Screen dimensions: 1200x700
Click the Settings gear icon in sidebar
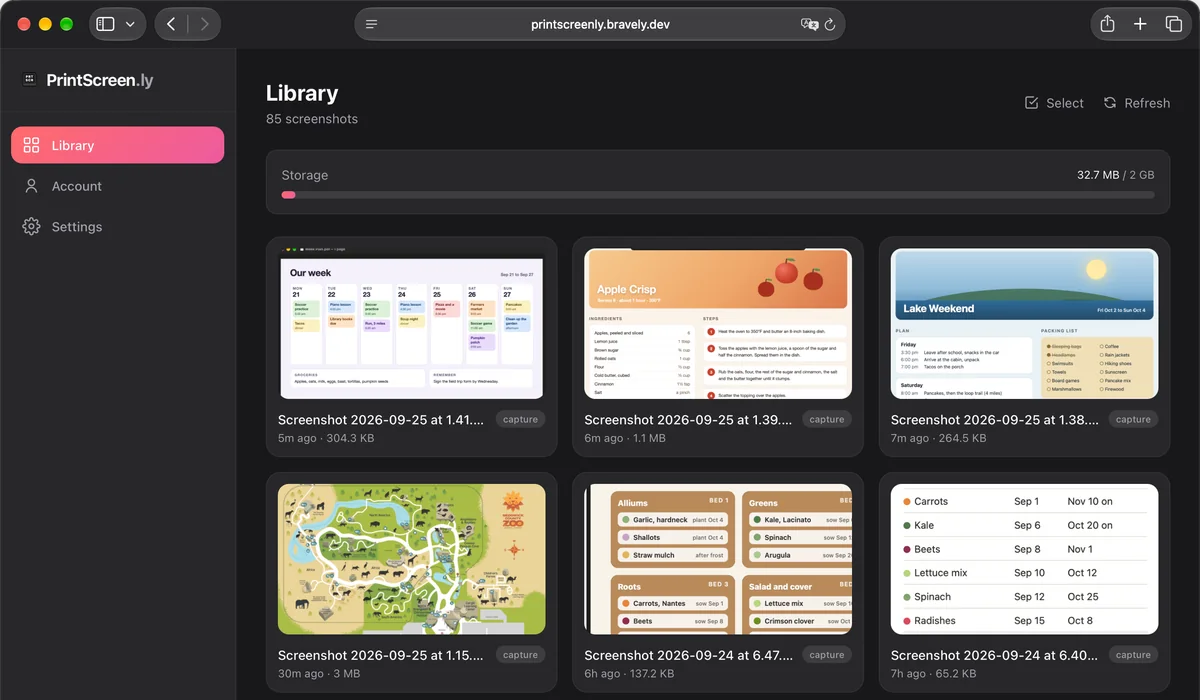click(31, 227)
